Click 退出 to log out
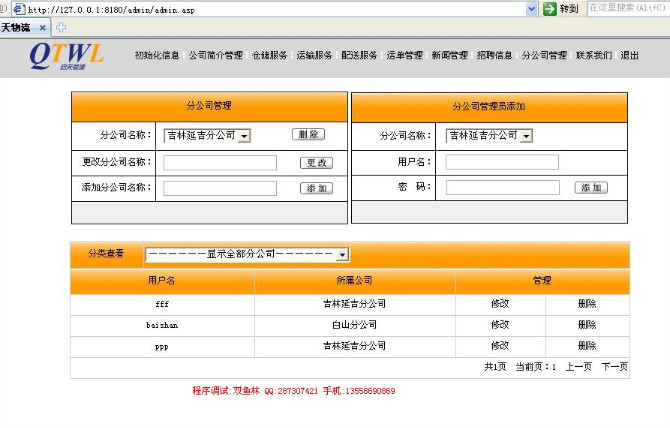This screenshot has height=428, width=670. 629,55
